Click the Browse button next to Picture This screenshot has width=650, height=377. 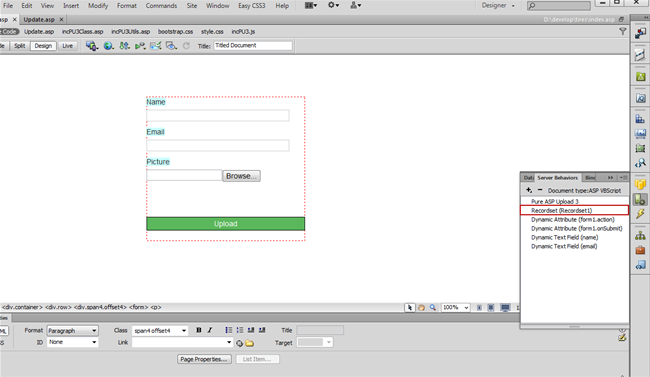point(241,176)
